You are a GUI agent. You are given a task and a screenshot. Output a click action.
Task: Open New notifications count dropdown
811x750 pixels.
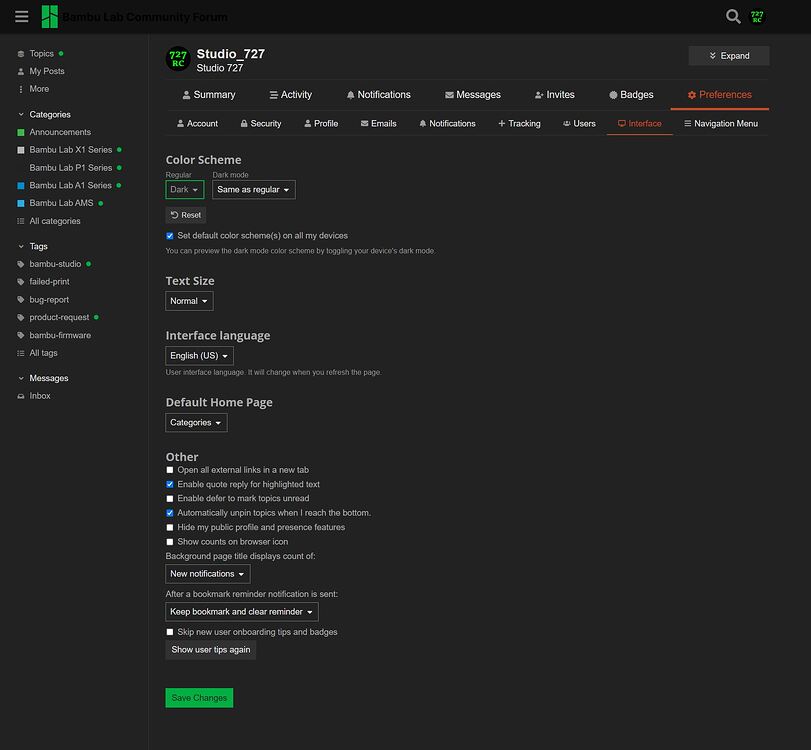[x=207, y=574]
